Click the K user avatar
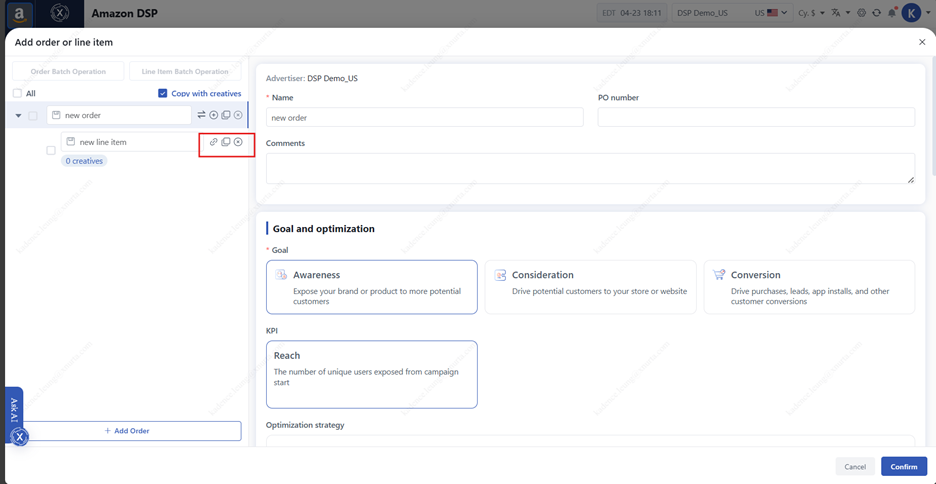 click(911, 13)
